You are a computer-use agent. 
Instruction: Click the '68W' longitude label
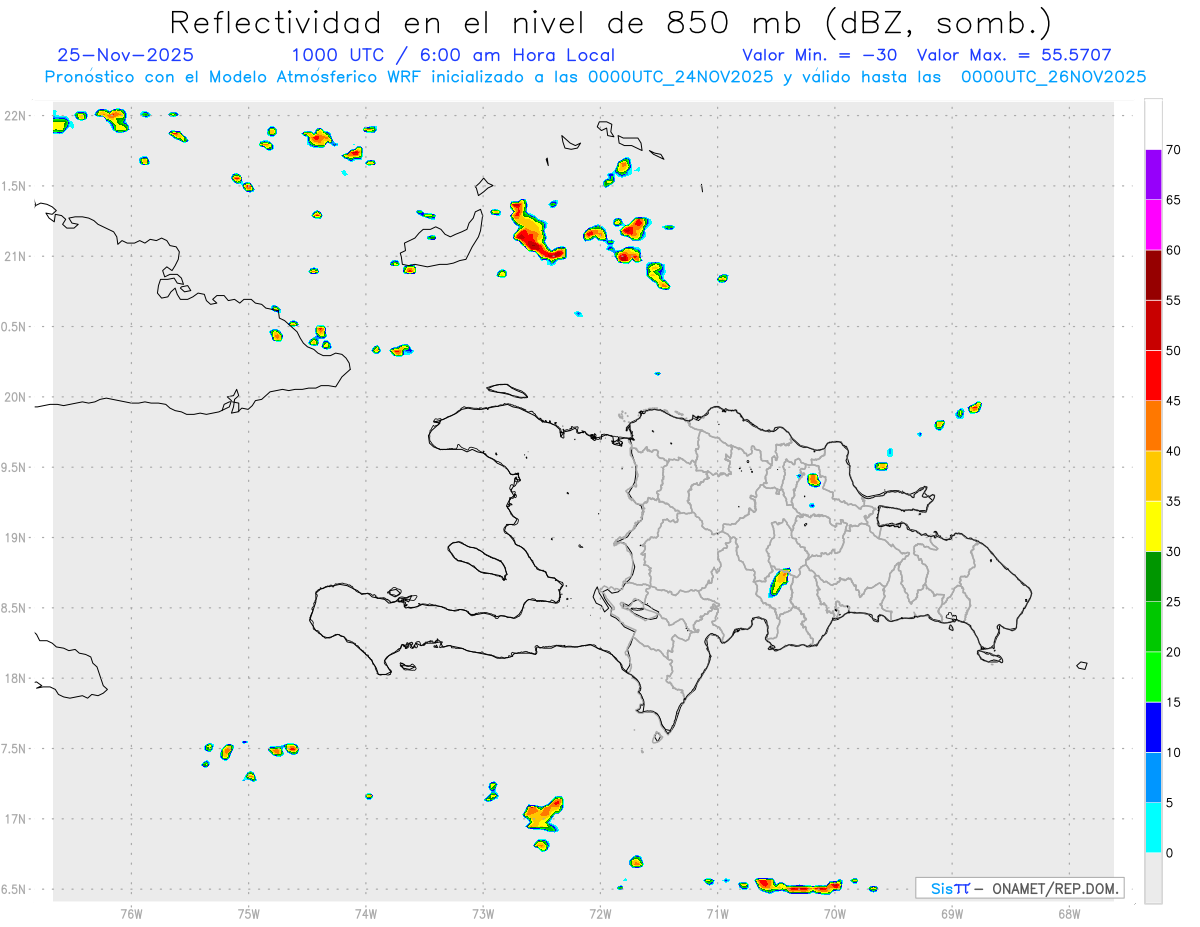pos(1069,913)
